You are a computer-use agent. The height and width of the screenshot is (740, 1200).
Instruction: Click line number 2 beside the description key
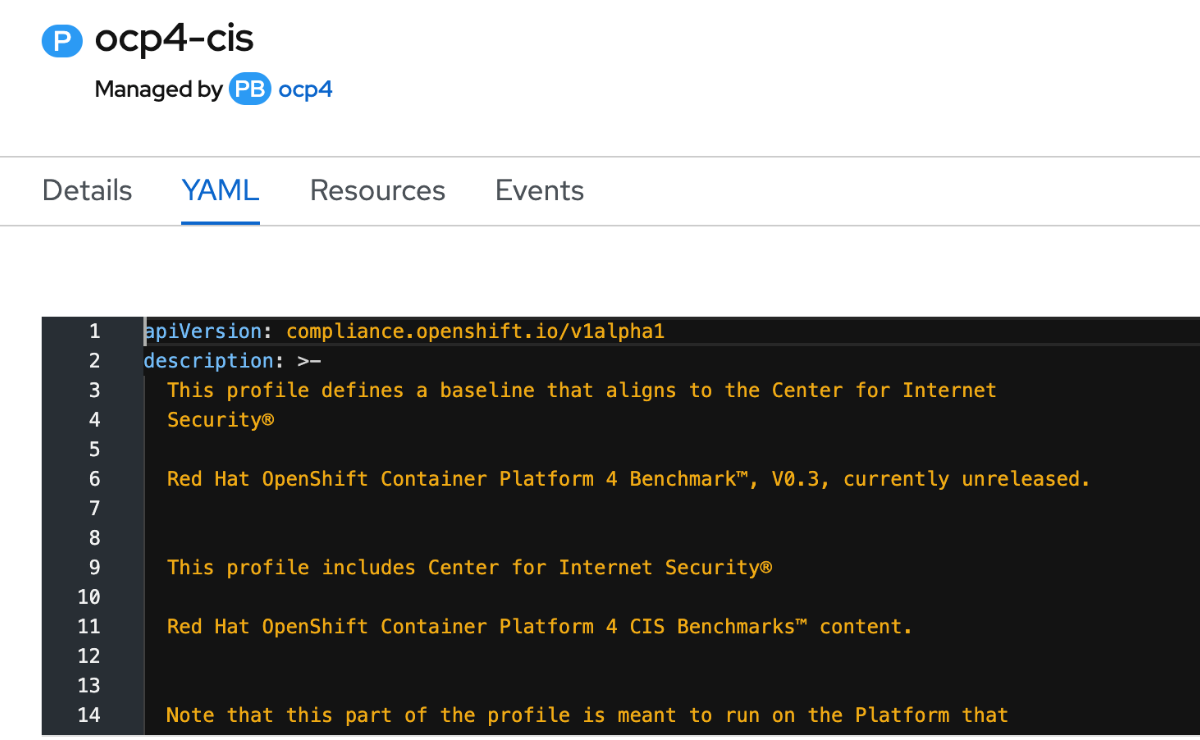[x=94, y=361]
